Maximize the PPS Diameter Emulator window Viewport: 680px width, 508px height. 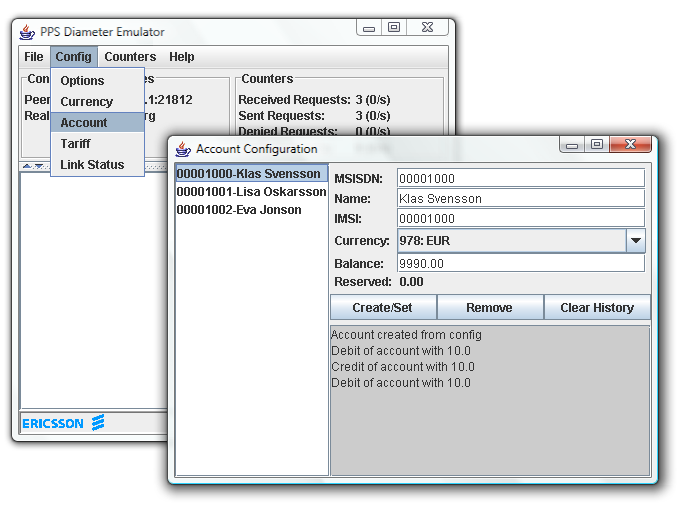tap(394, 28)
